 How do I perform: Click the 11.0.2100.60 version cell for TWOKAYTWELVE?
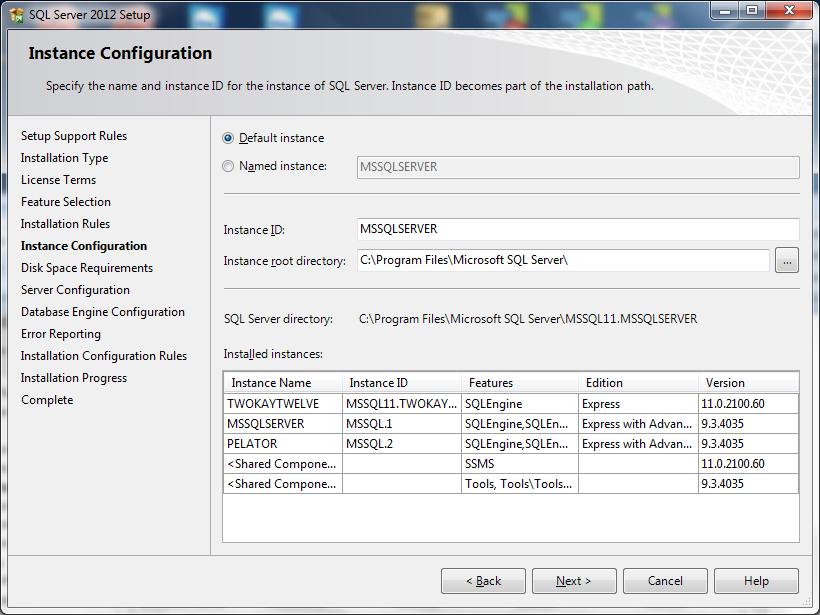tap(748, 404)
